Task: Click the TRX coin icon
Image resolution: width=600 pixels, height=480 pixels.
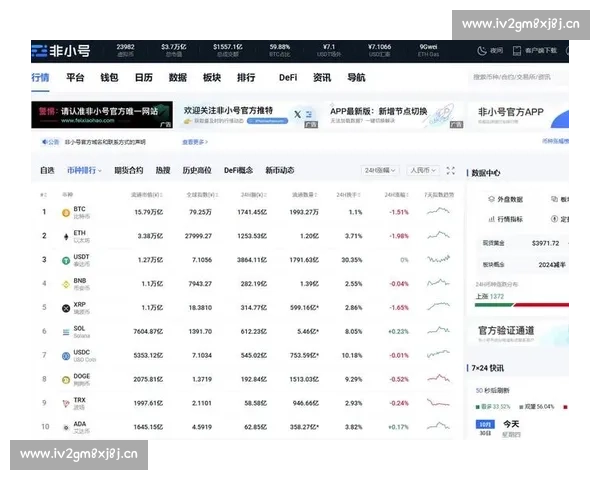Action: click(x=66, y=403)
